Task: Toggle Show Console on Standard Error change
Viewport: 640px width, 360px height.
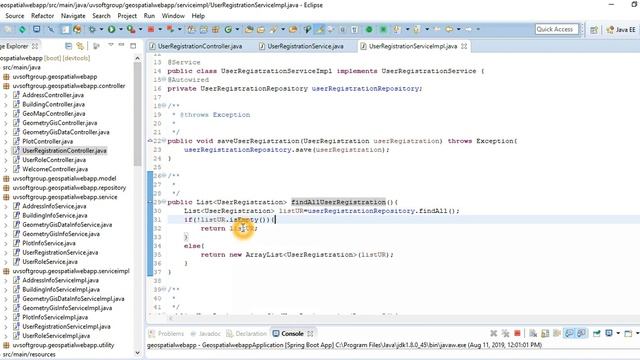Action: (581, 333)
